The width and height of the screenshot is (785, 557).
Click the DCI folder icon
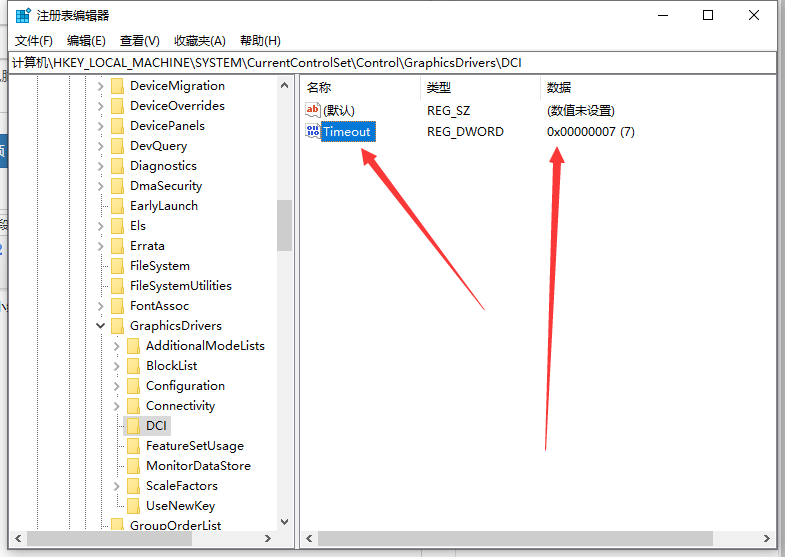pos(133,425)
